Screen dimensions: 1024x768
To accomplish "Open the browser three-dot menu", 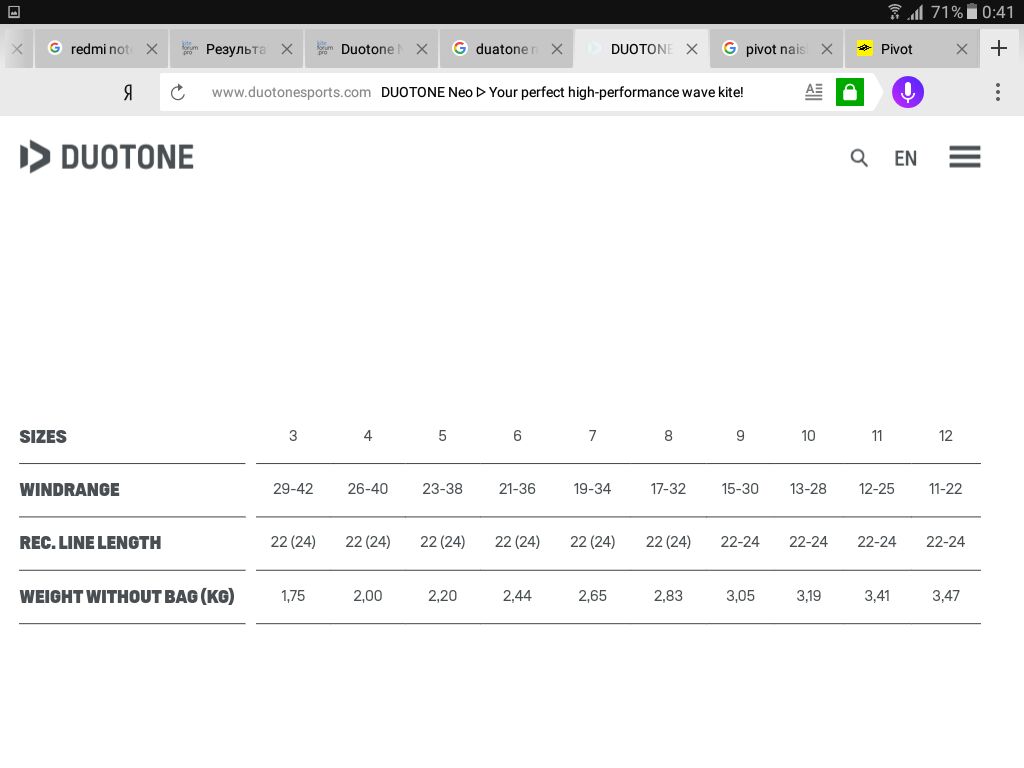I will click(x=998, y=92).
